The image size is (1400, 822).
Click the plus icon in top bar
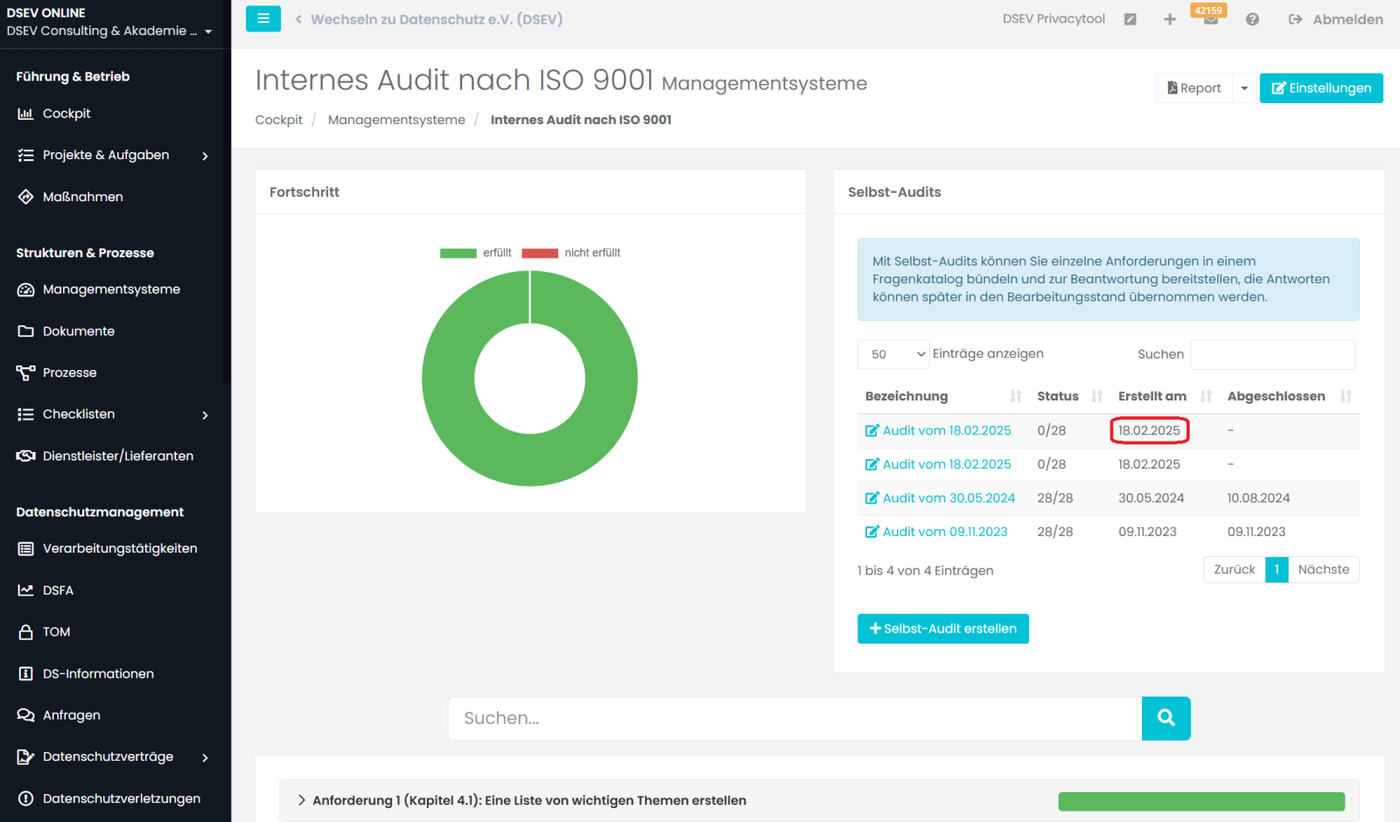(1169, 20)
